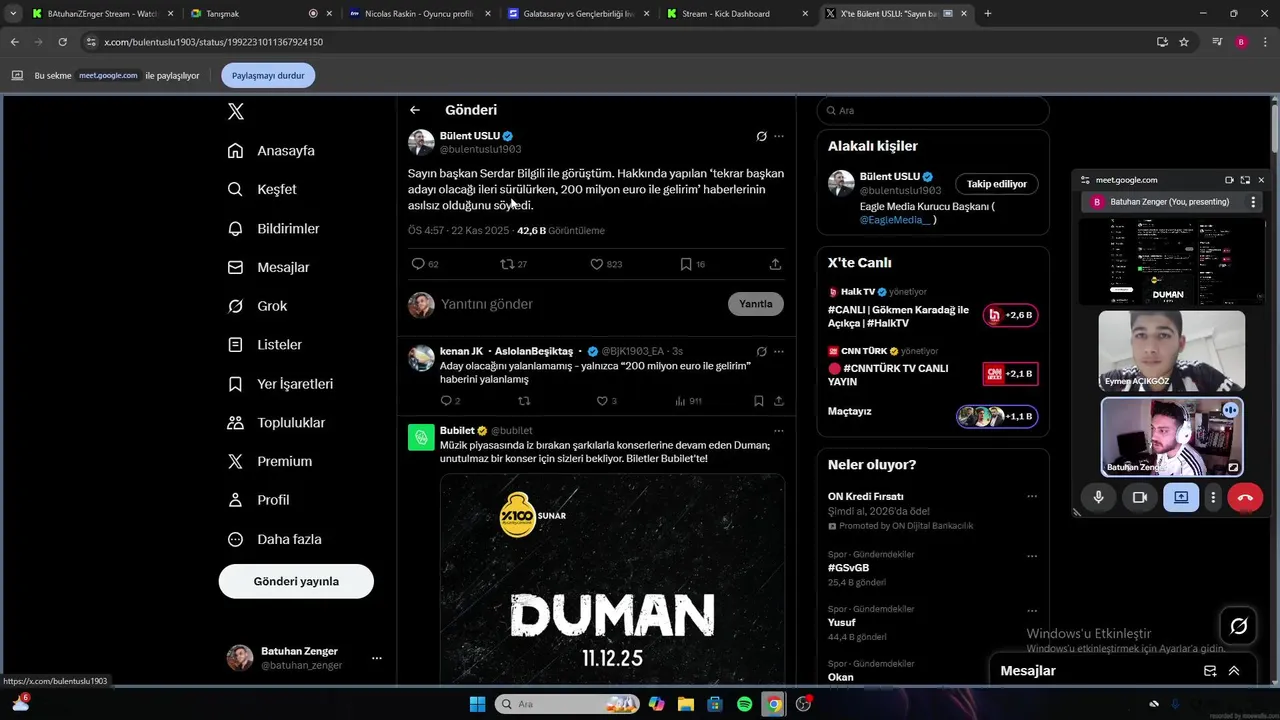The height and width of the screenshot is (720, 1280).
Task: Share the main post via share icon
Action: pyautogui.click(x=775, y=264)
